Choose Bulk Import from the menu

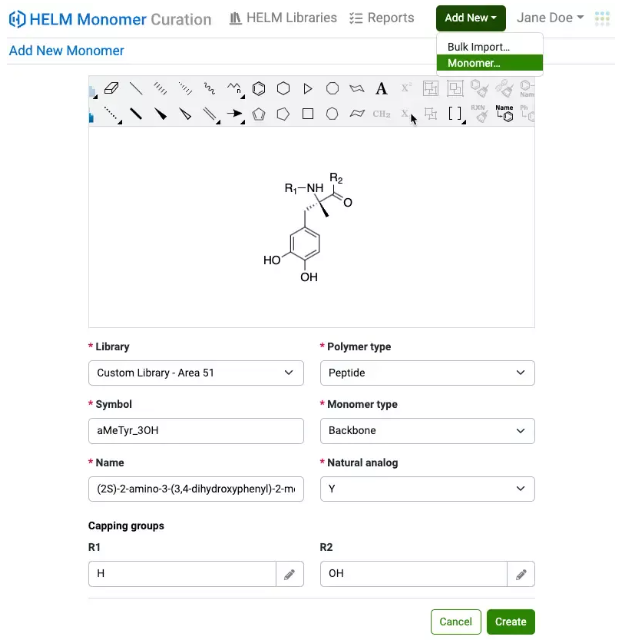tap(479, 47)
